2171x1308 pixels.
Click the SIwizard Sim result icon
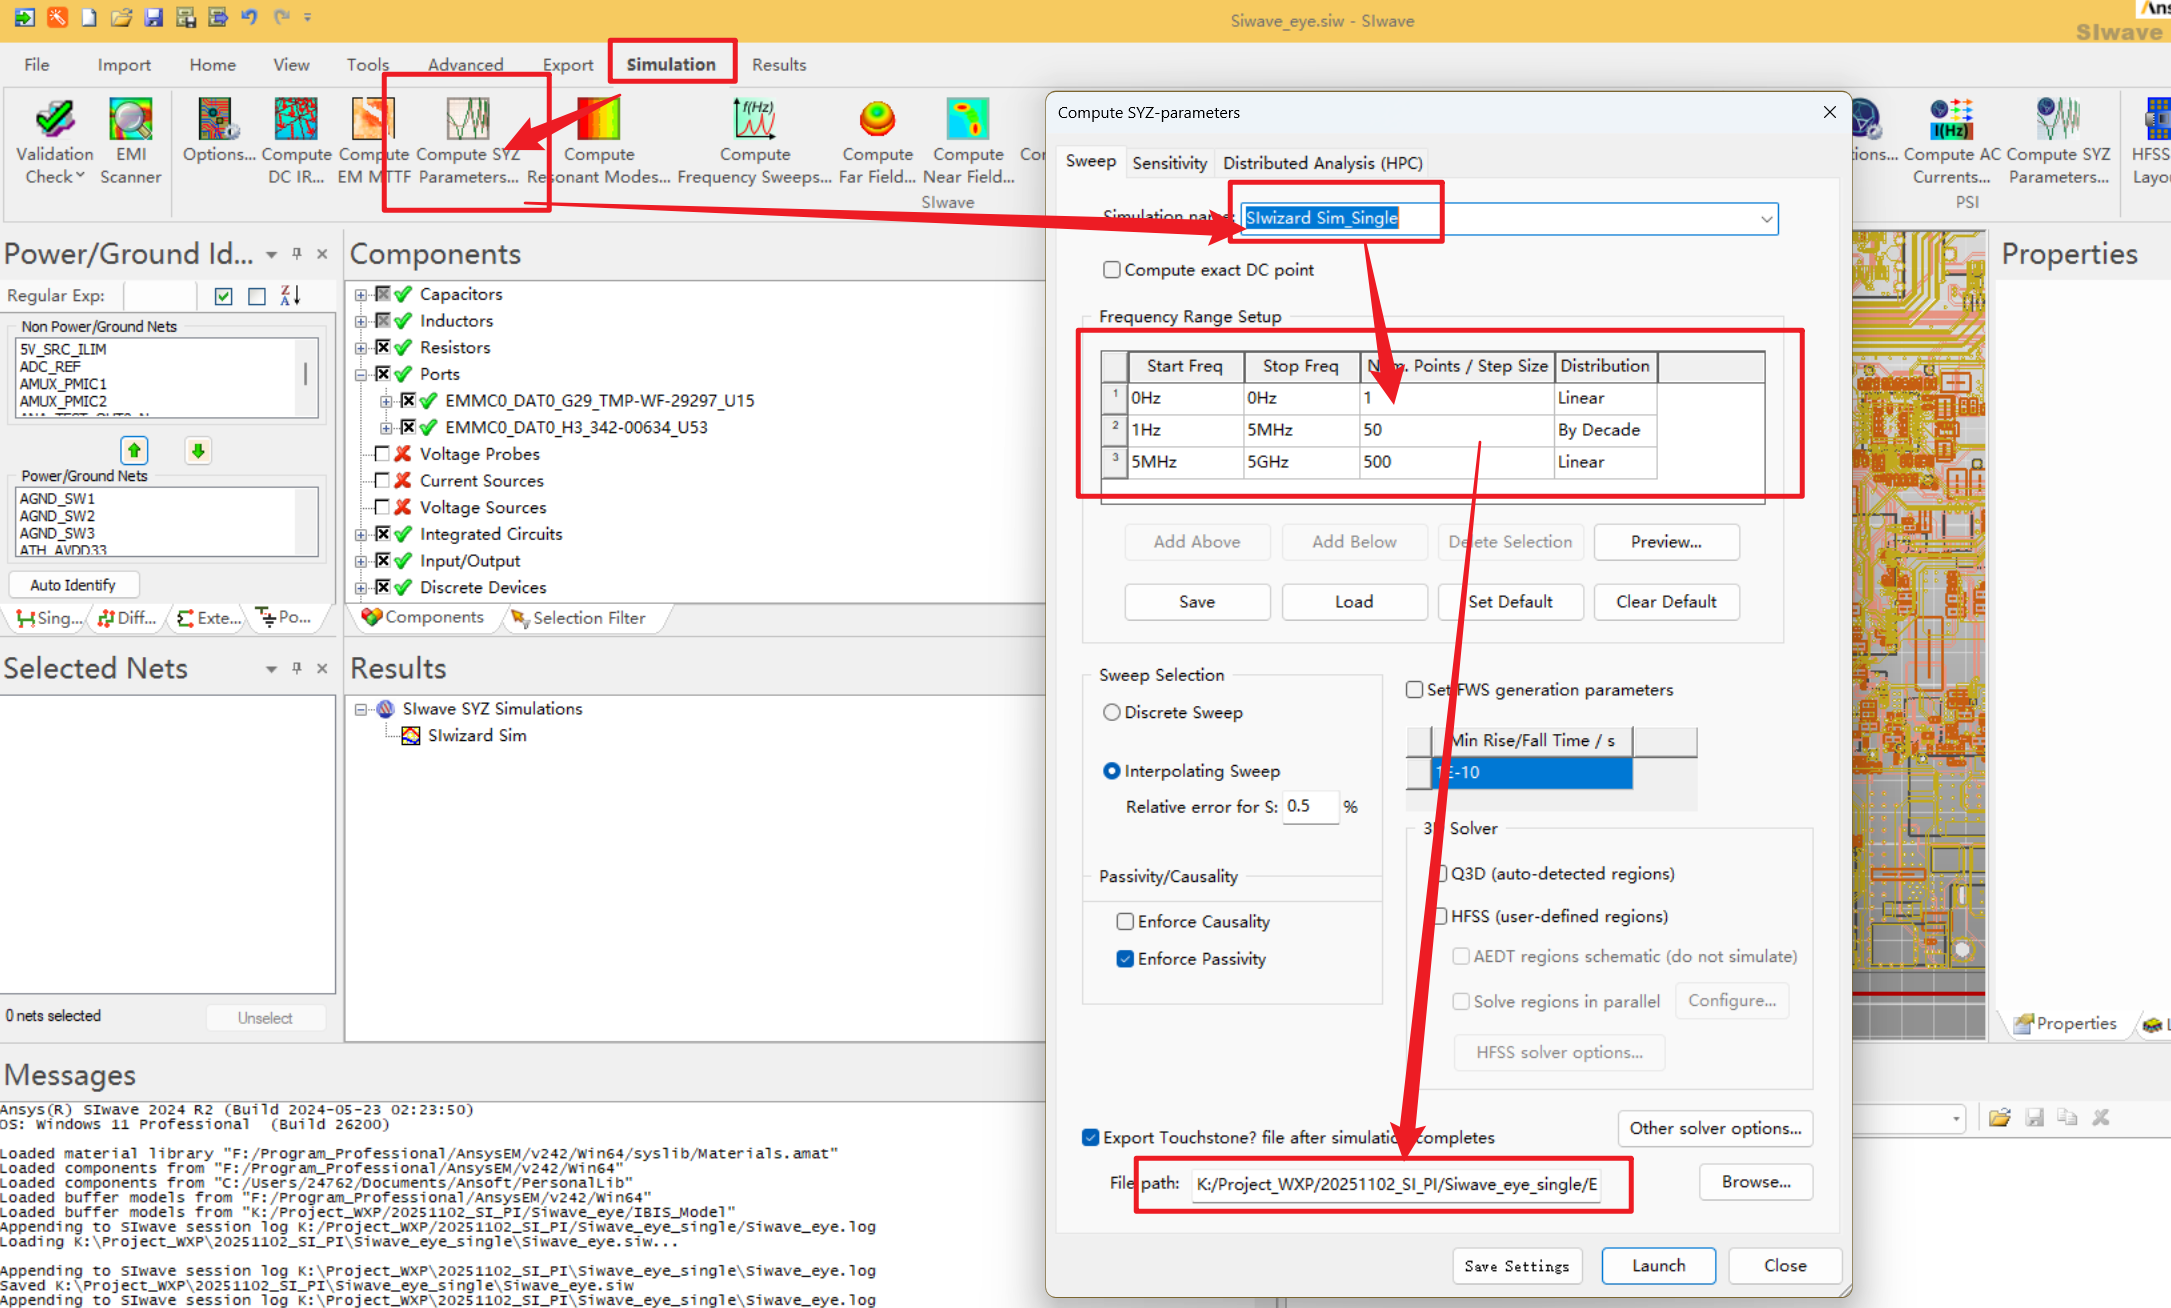coord(410,736)
